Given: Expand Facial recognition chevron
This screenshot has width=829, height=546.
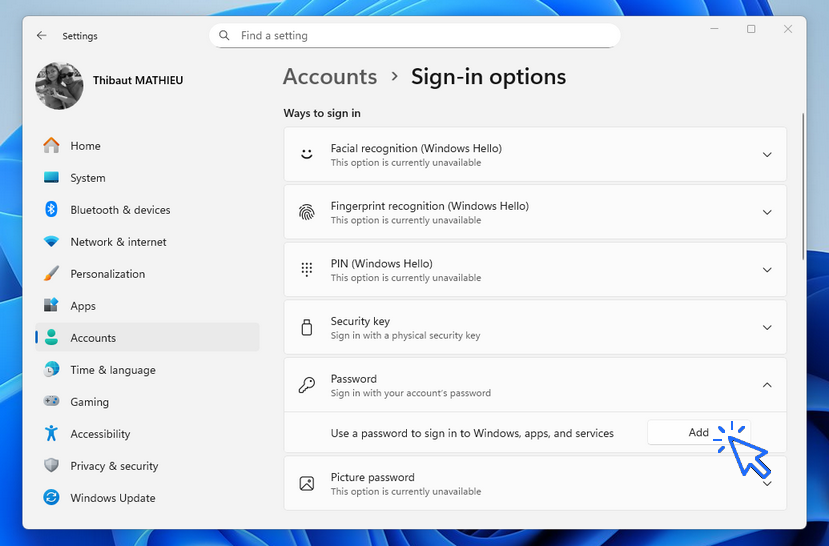Looking at the screenshot, I should point(767,155).
